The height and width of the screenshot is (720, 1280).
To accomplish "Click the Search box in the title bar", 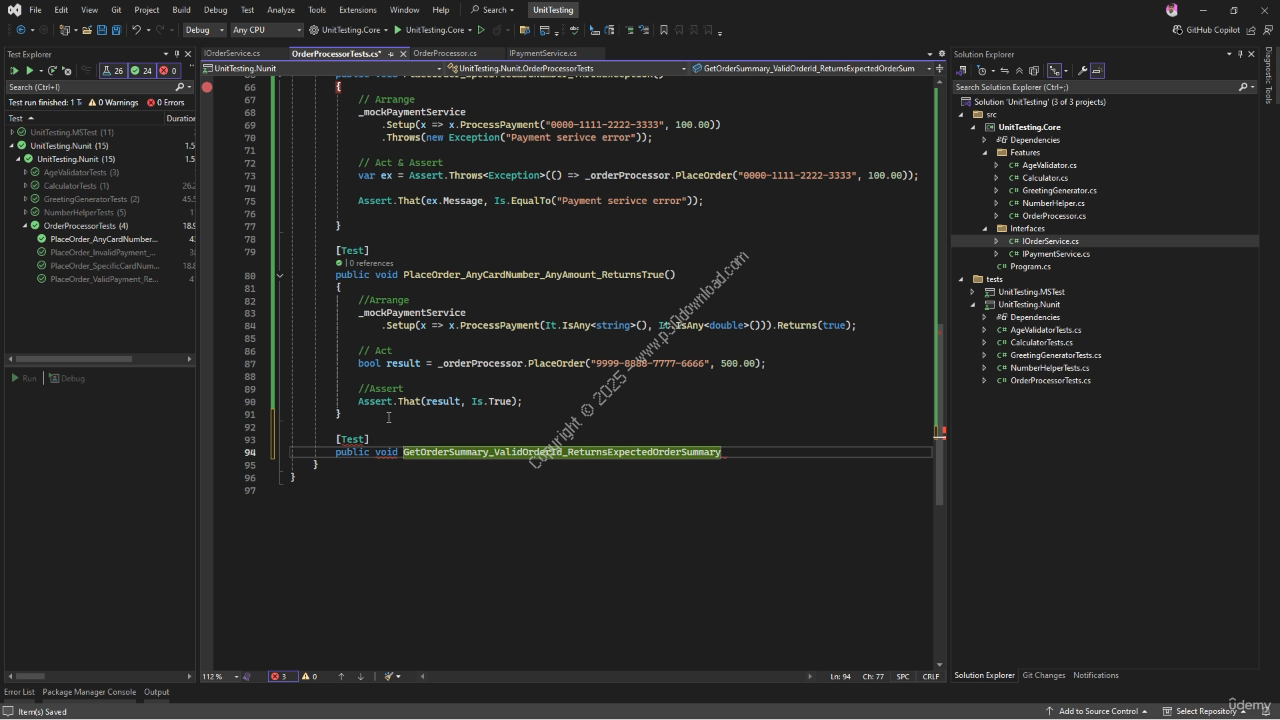I will pos(493,10).
